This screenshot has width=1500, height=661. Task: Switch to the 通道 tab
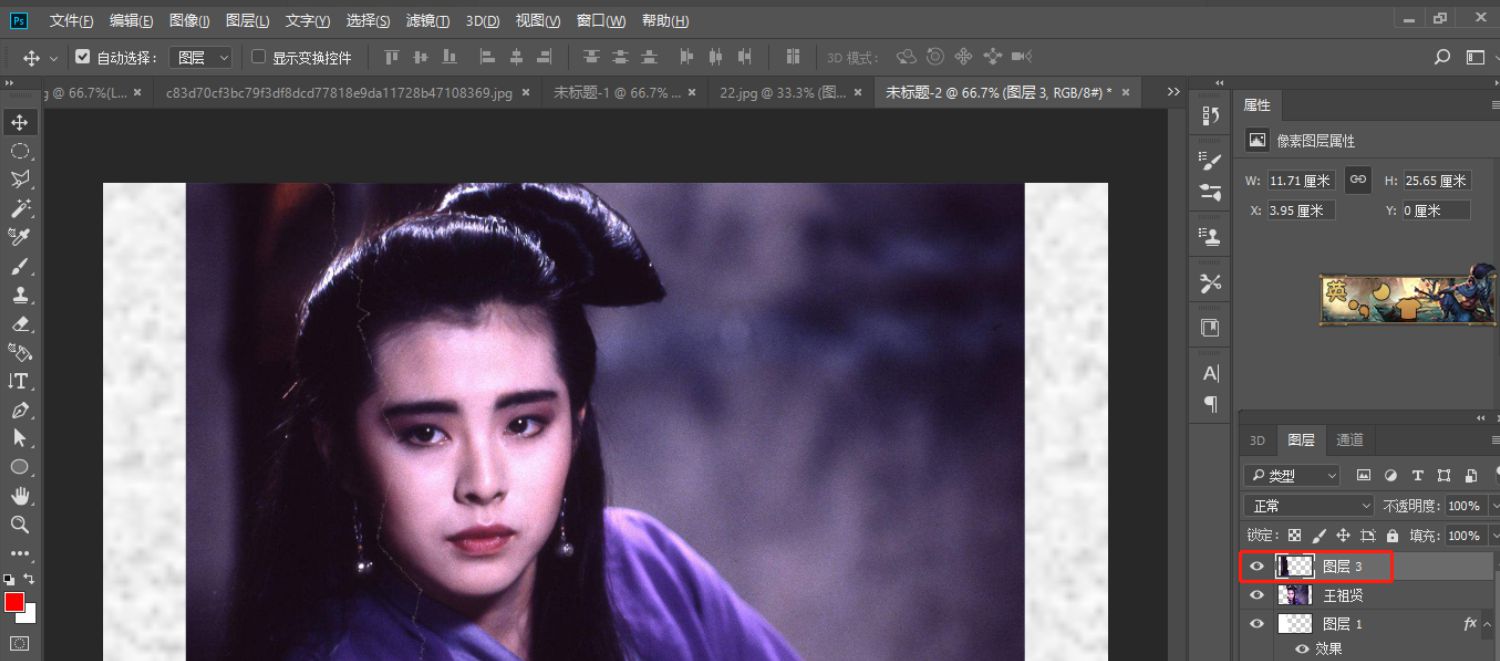[x=1349, y=440]
